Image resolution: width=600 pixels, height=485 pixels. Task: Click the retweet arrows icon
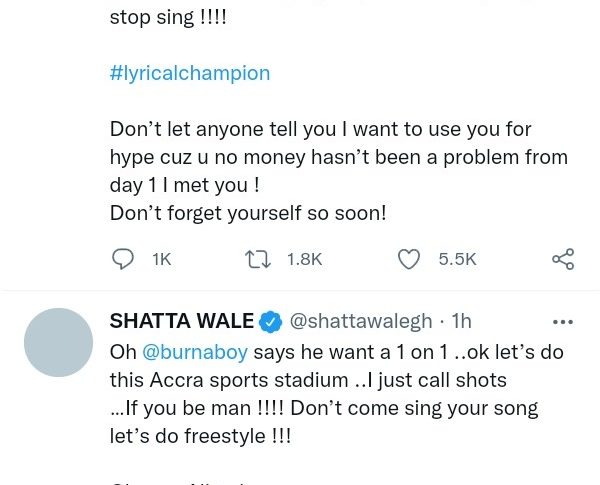coord(258,259)
